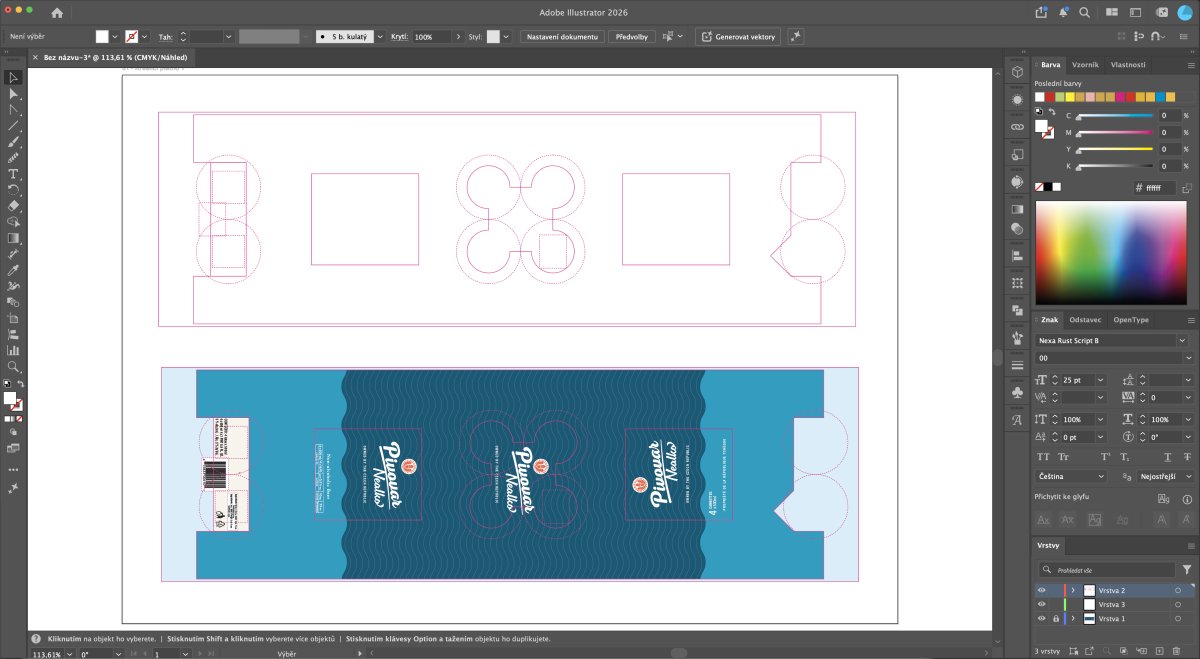Click the cyan C slider track
1200x659 pixels.
pyautogui.click(x=1114, y=116)
